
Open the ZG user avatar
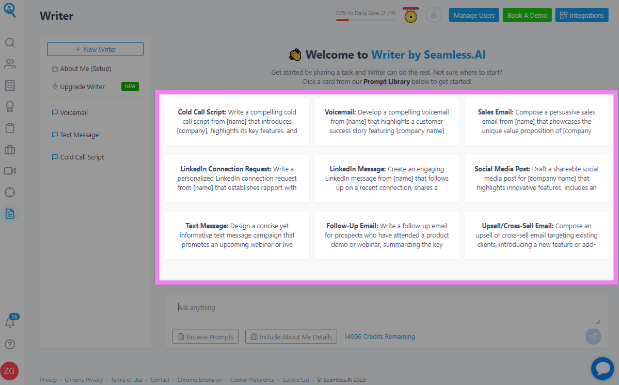pos(9,371)
